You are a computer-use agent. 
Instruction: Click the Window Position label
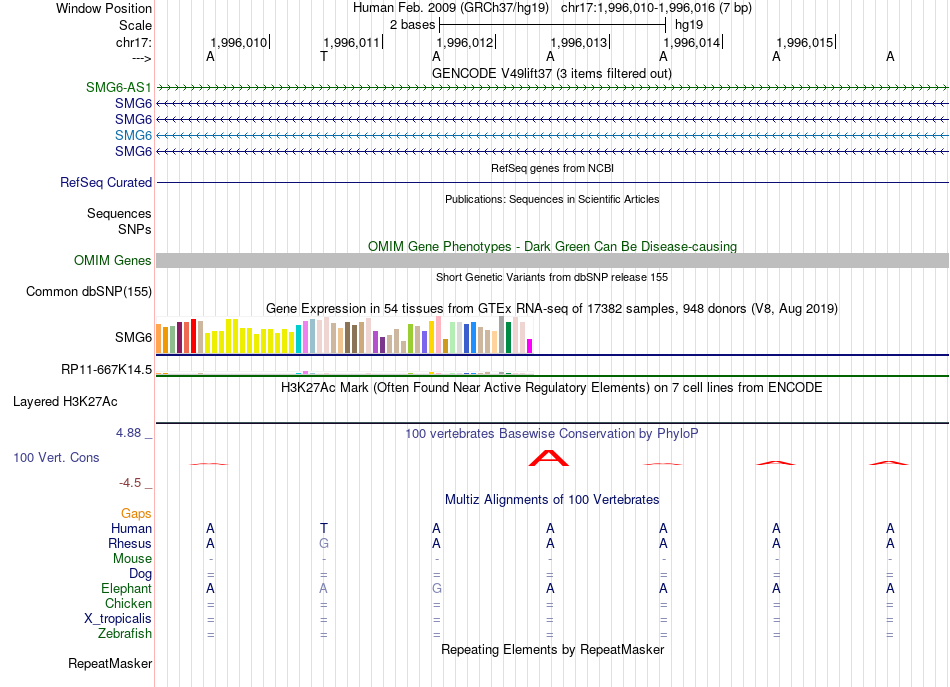click(x=104, y=8)
